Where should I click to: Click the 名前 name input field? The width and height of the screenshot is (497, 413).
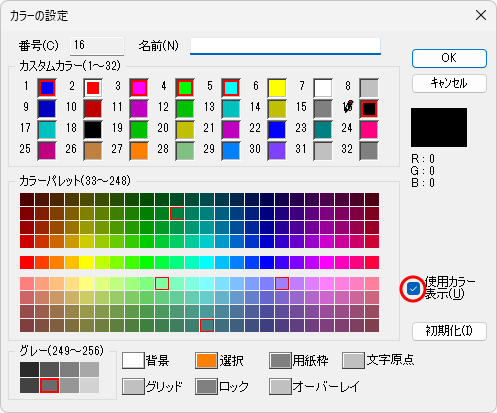click(x=285, y=46)
